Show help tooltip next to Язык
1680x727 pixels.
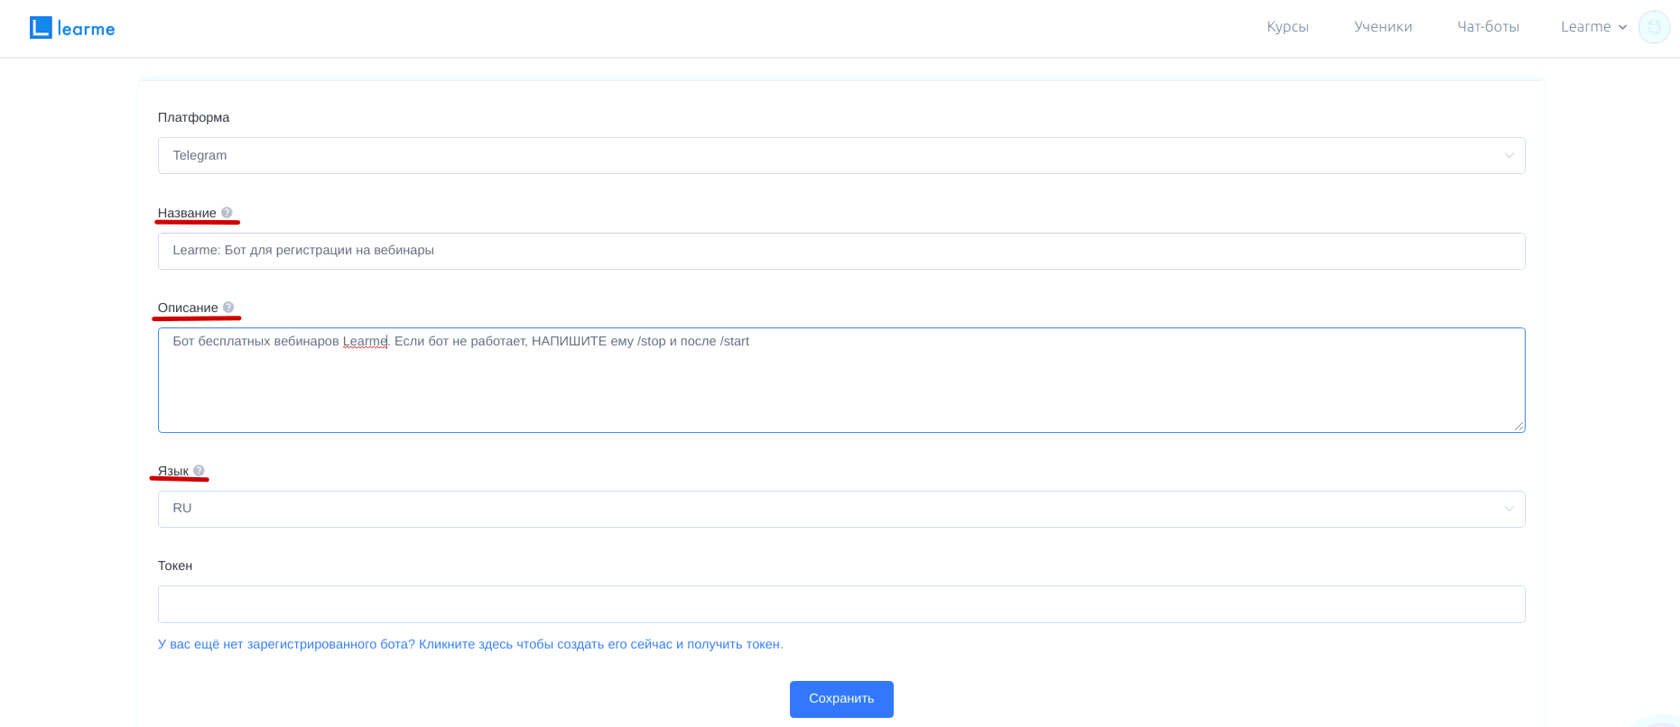point(199,471)
